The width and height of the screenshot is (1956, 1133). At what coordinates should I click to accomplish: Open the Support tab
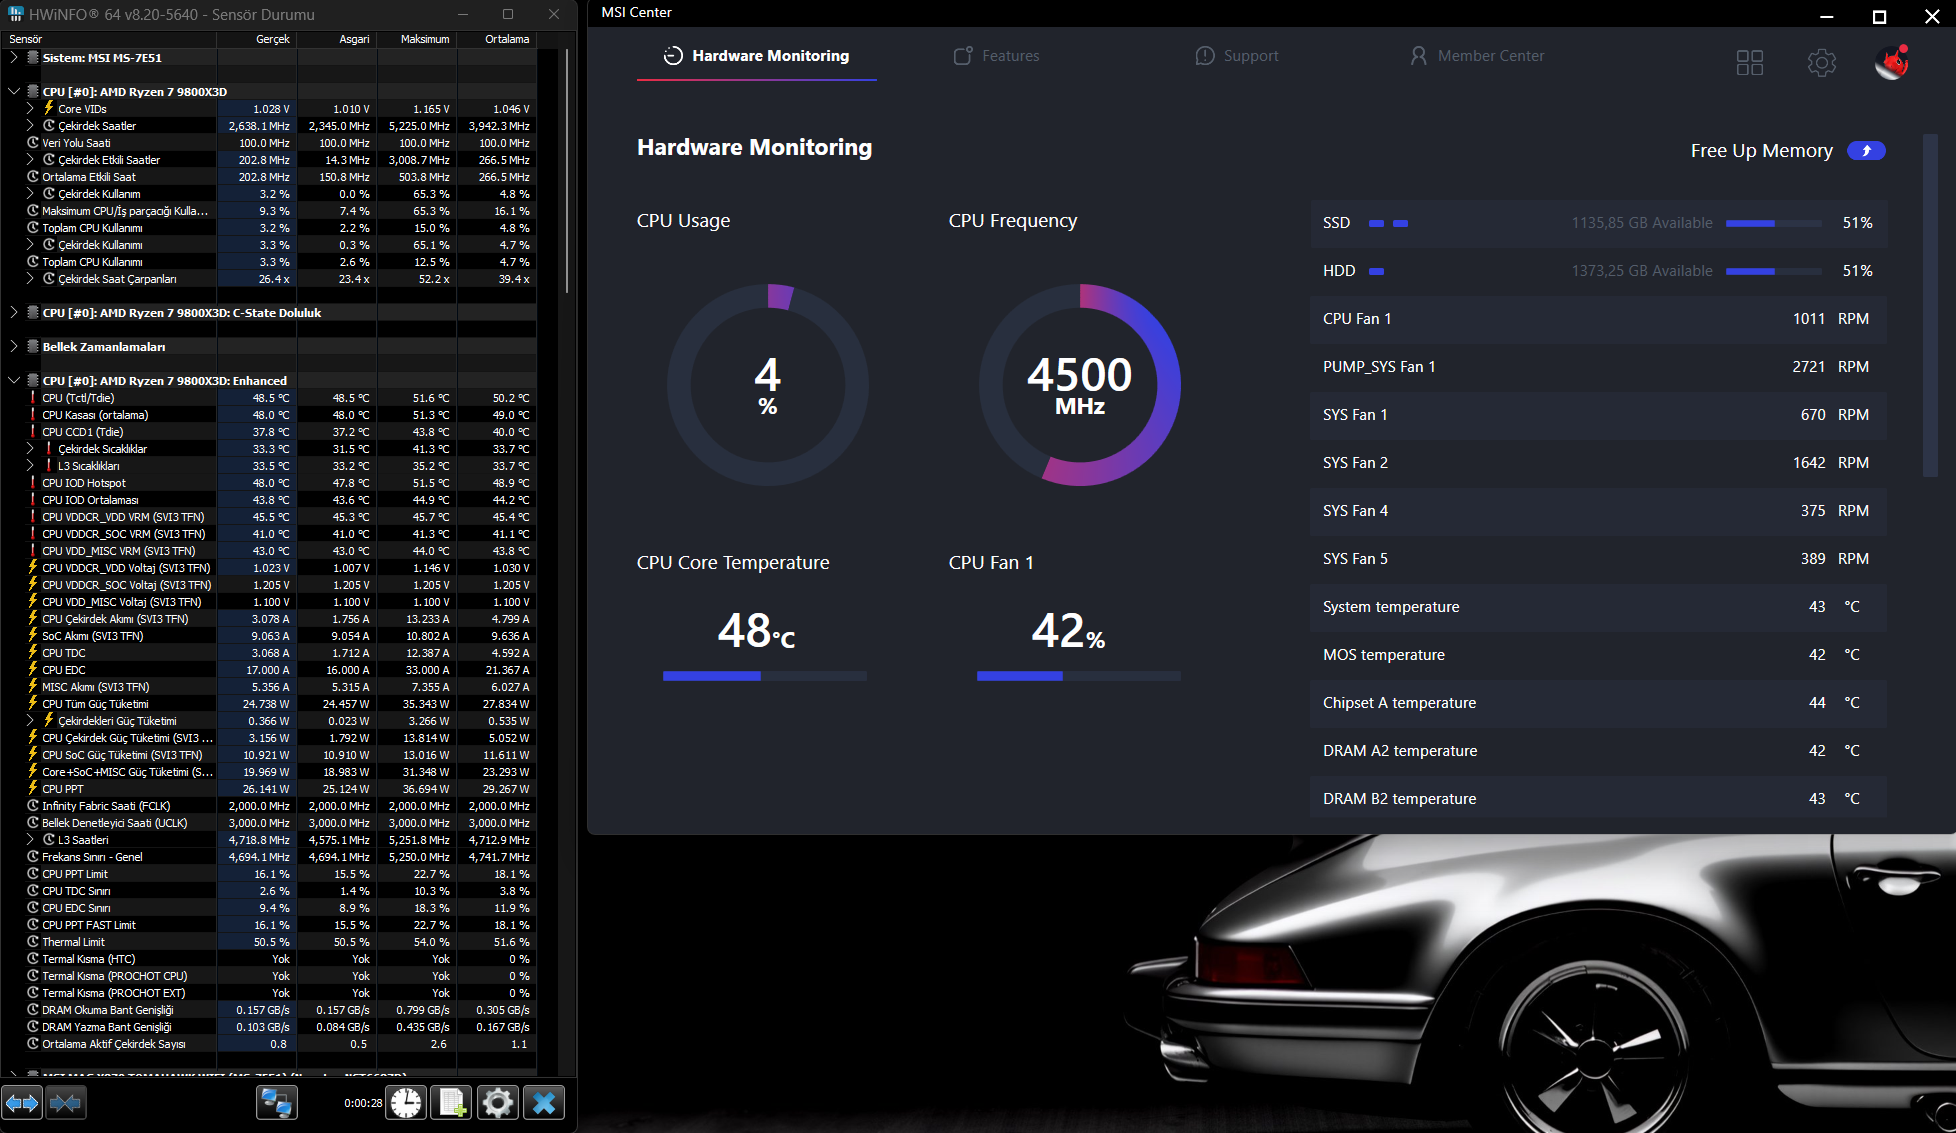click(1237, 56)
